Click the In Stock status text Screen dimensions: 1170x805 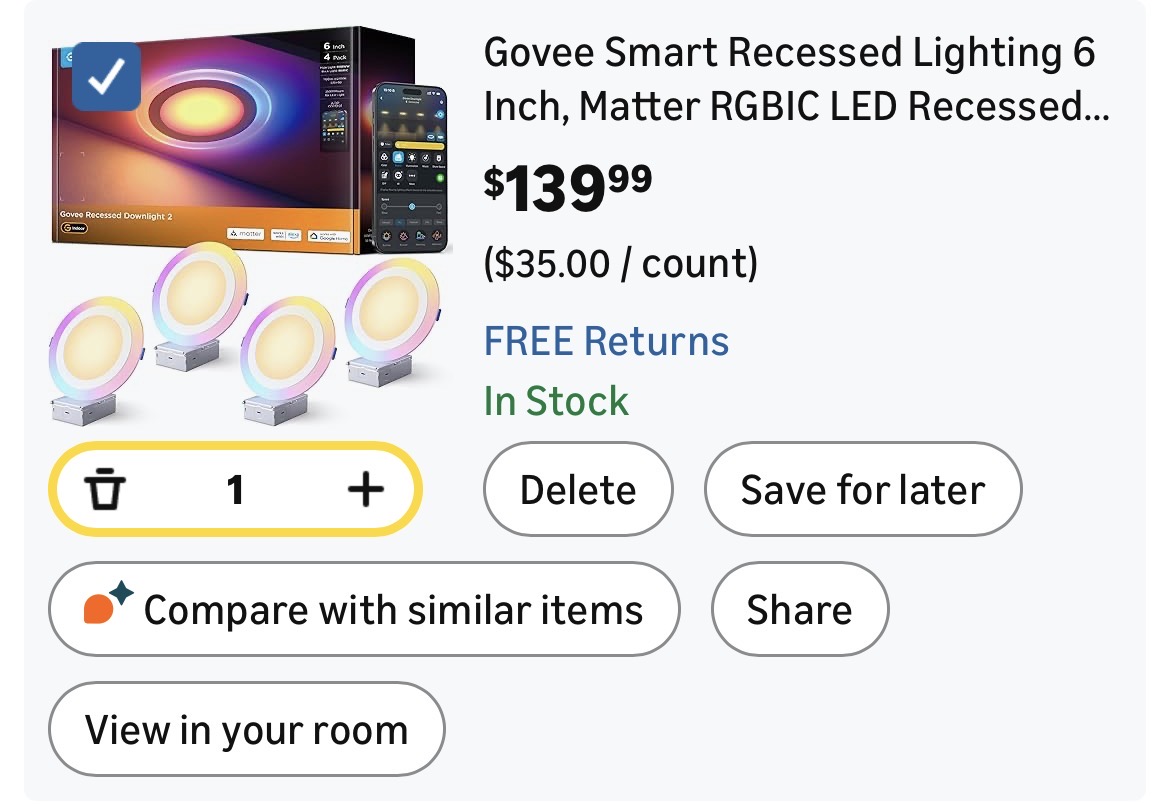556,401
